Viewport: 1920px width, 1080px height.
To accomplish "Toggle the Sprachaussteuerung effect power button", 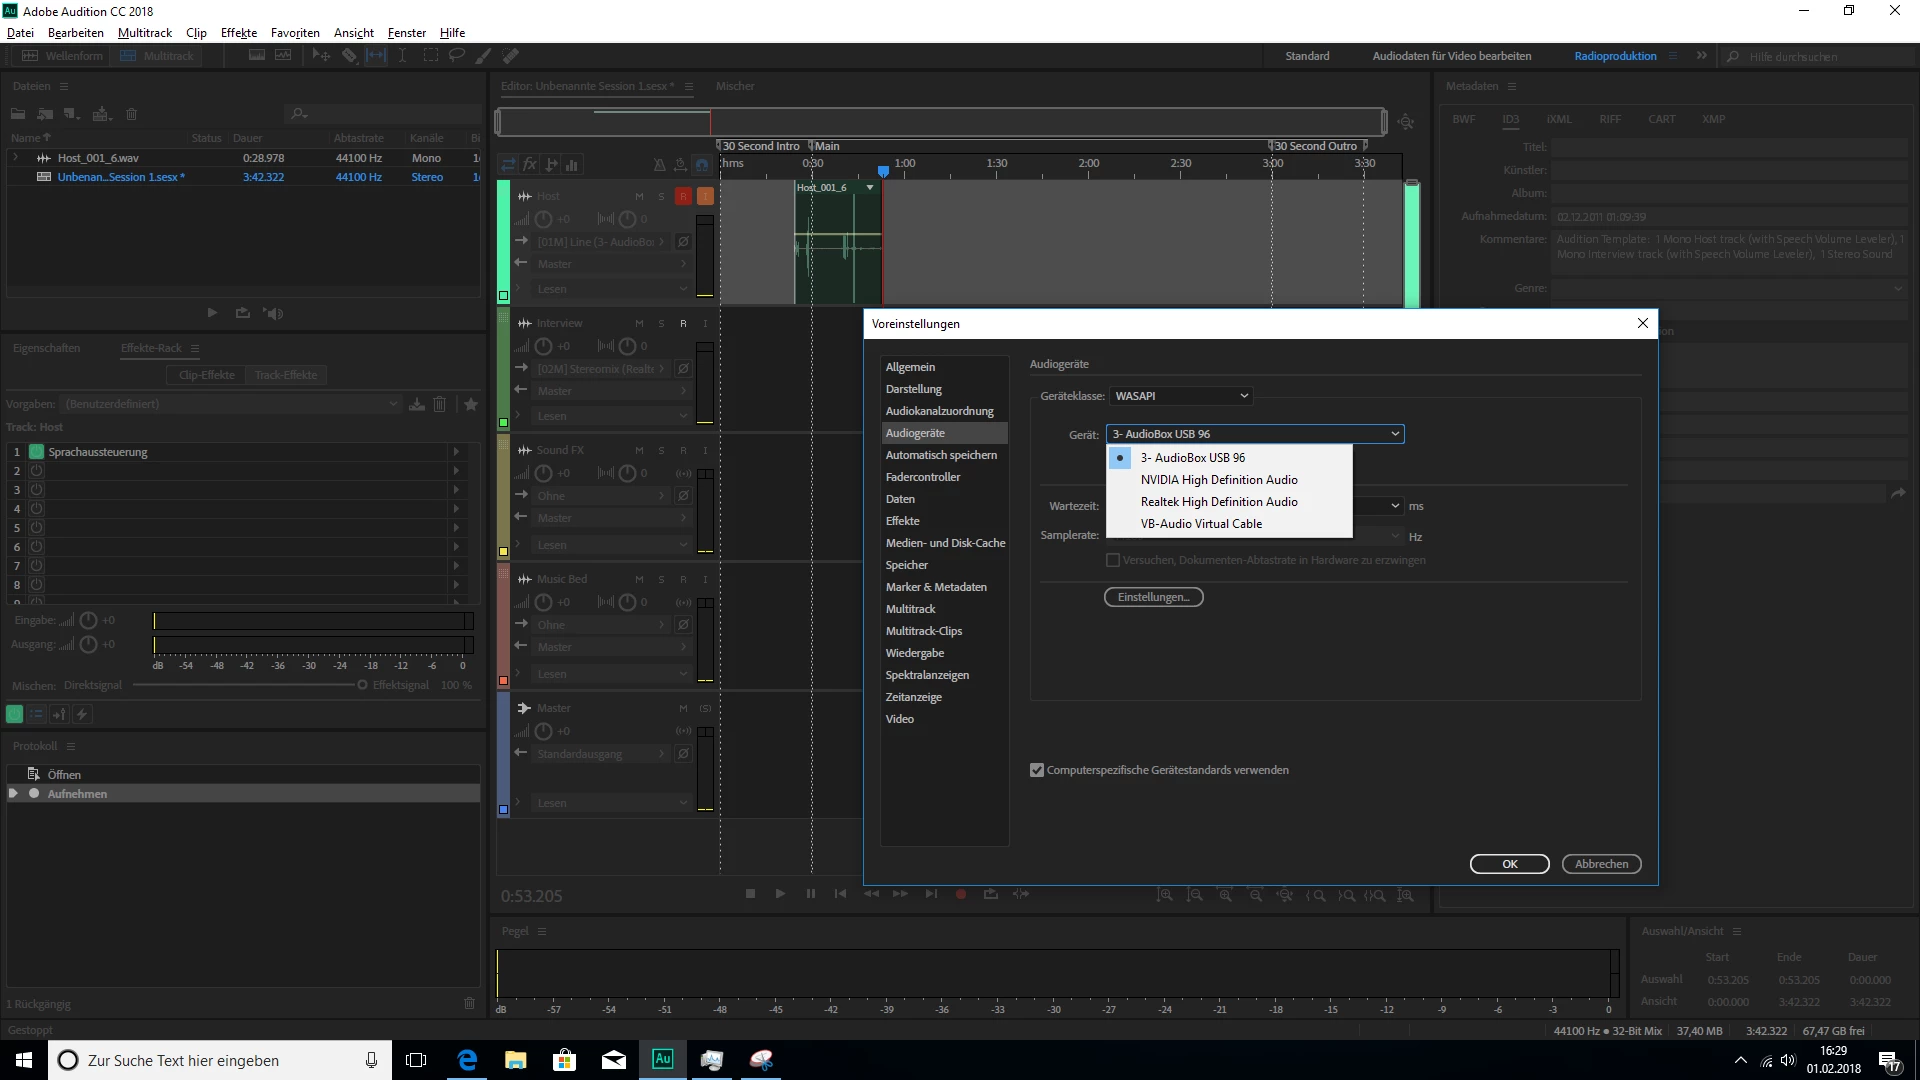I will click(37, 452).
